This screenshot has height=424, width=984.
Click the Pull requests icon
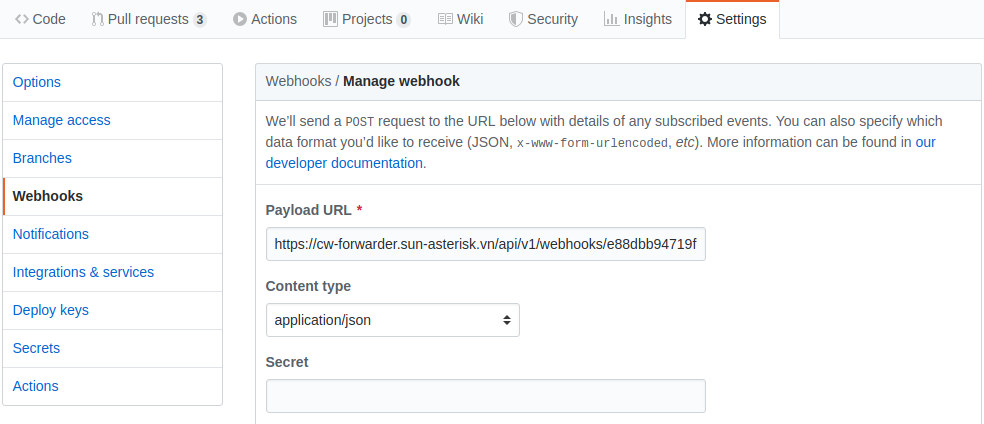[x=97, y=19]
